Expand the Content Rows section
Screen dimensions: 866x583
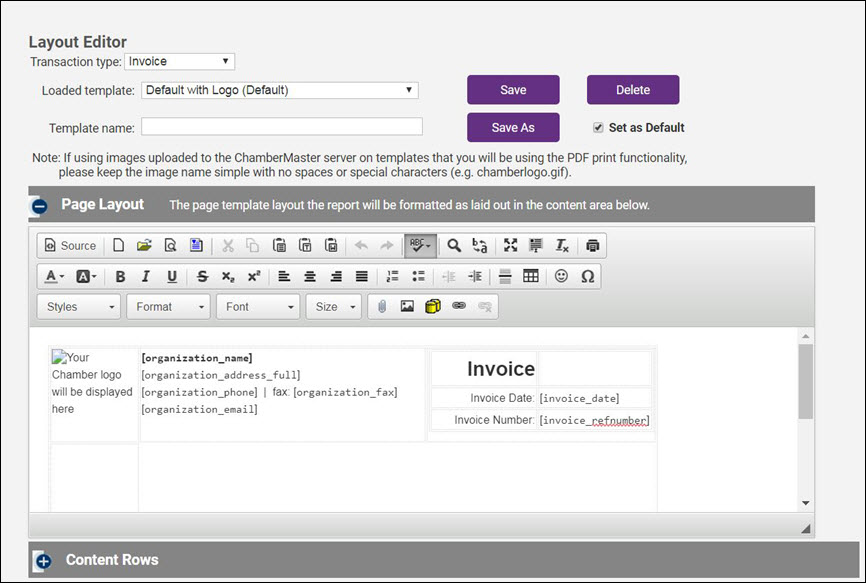(x=42, y=561)
